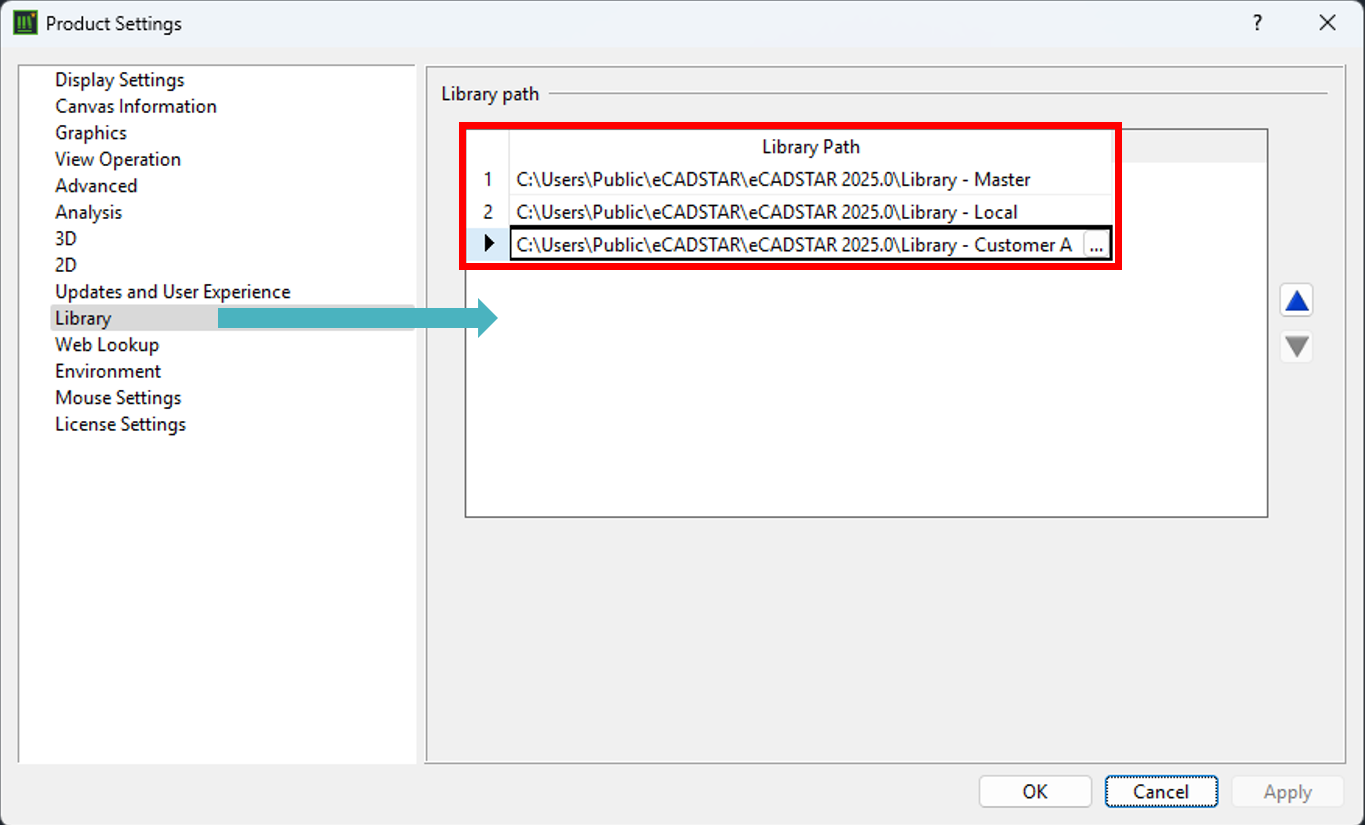
Task: Open folder browser via the ellipsis button
Action: pyautogui.click(x=1096, y=245)
